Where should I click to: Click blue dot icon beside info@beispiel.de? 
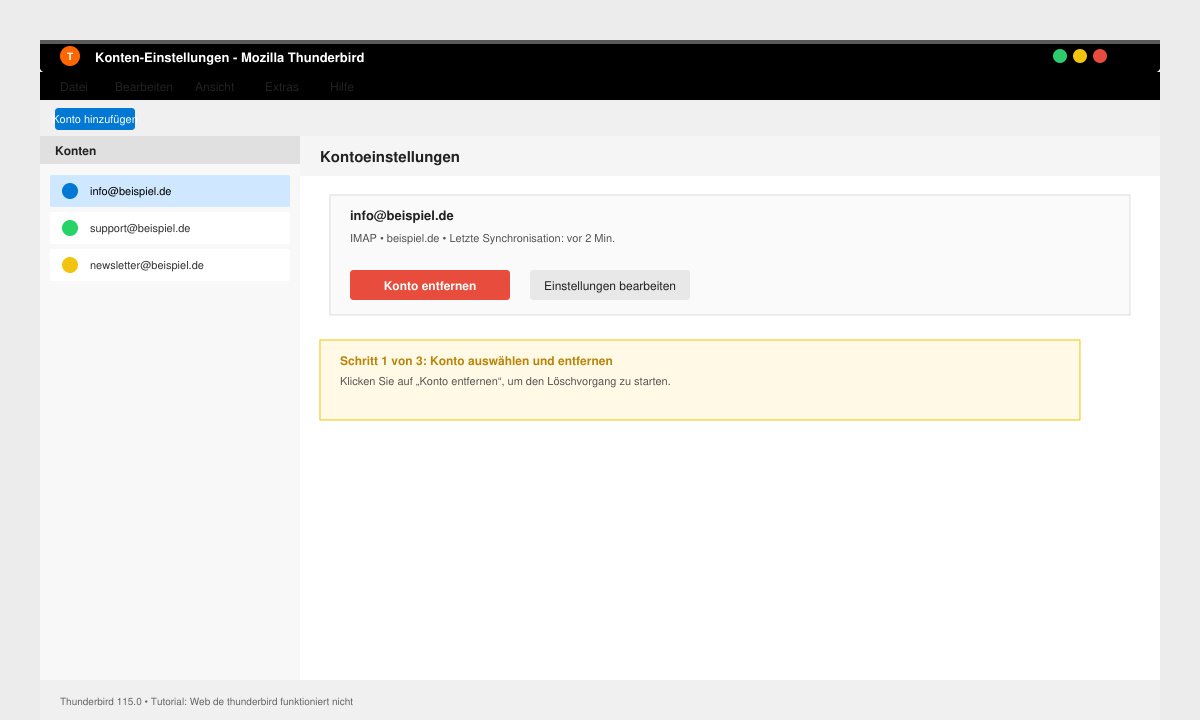(x=70, y=191)
